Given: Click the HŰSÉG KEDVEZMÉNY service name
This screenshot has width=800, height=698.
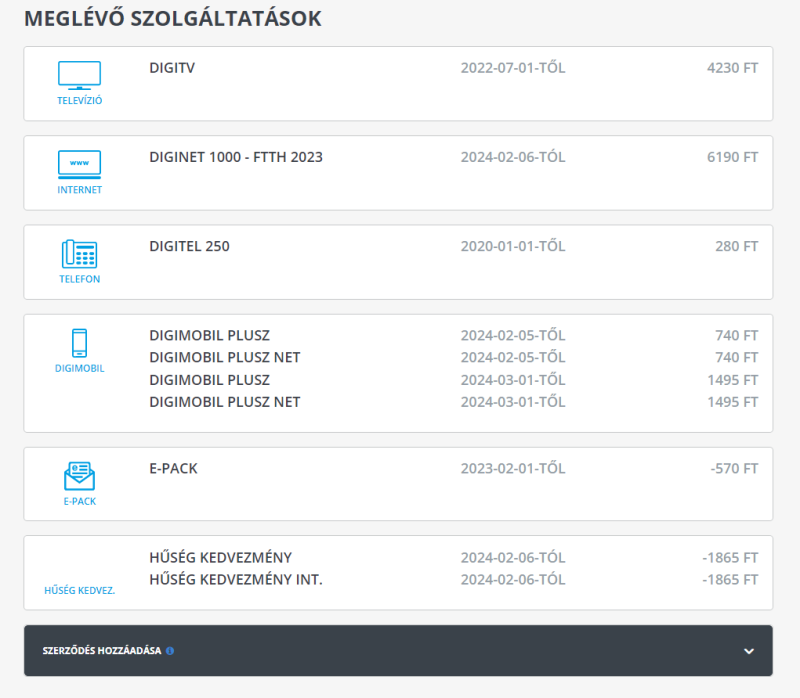Looking at the screenshot, I should pyautogui.click(x=220, y=558).
